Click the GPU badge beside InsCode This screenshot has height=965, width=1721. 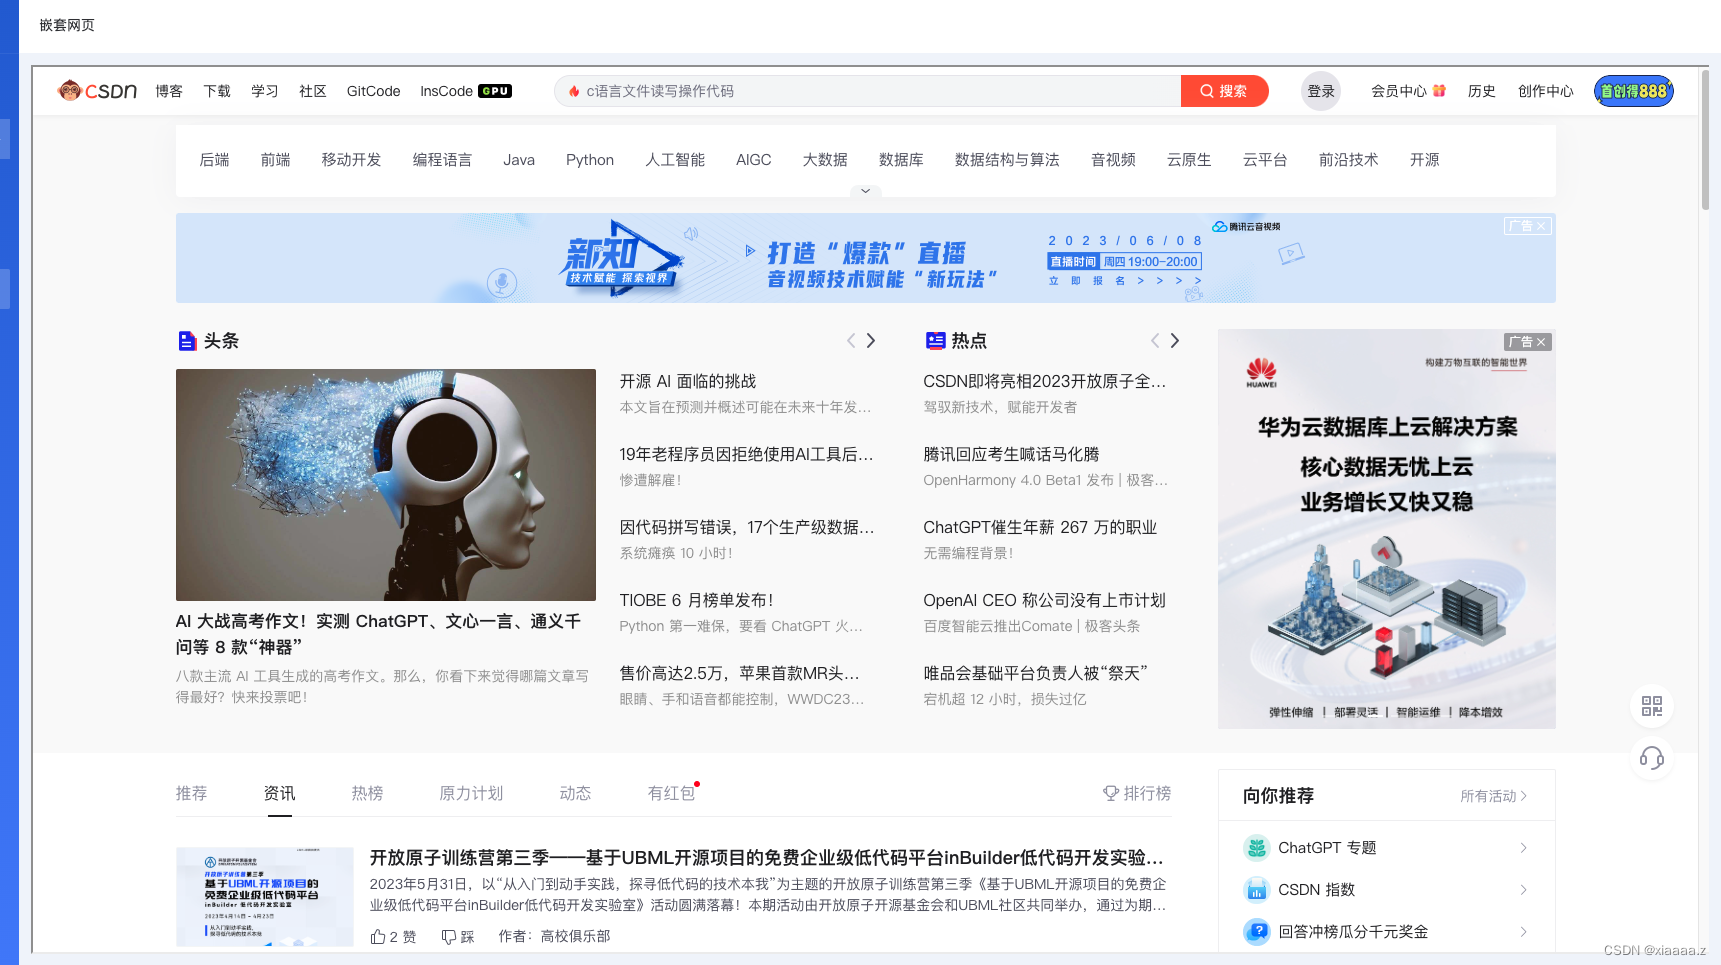pyautogui.click(x=496, y=90)
